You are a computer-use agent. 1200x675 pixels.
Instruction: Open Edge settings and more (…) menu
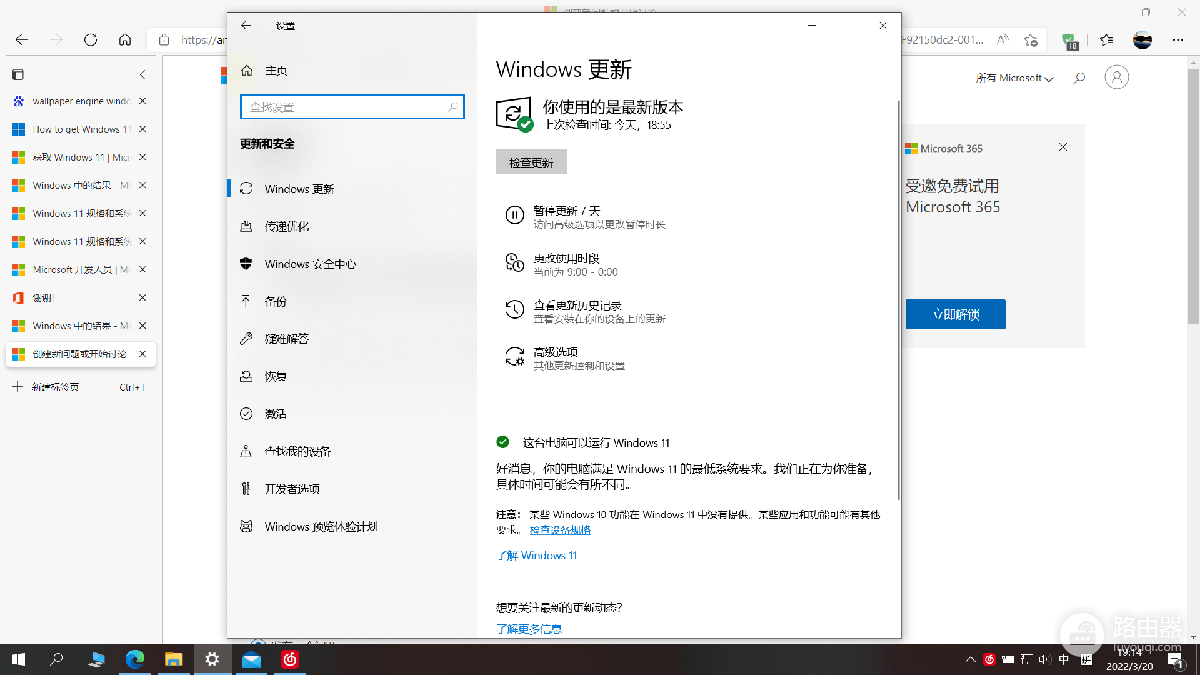pos(1177,40)
